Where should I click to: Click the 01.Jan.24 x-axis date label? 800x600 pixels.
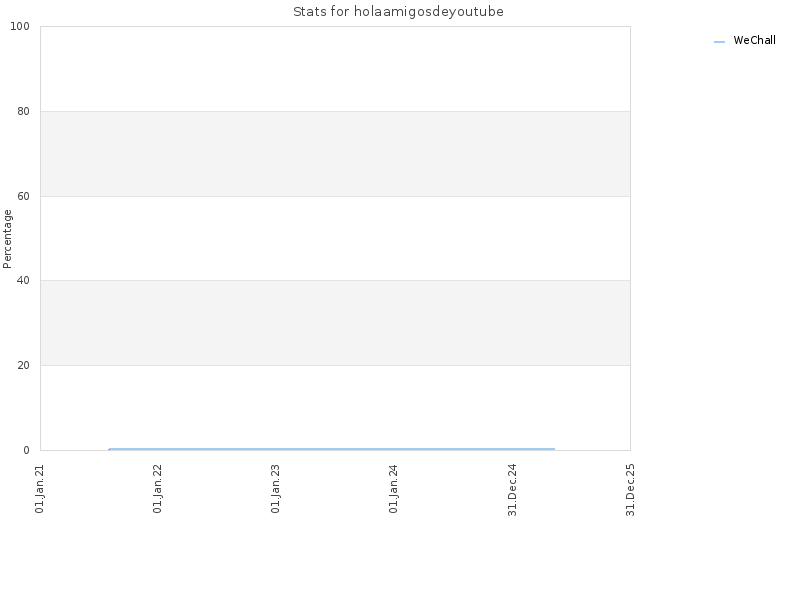(393, 489)
